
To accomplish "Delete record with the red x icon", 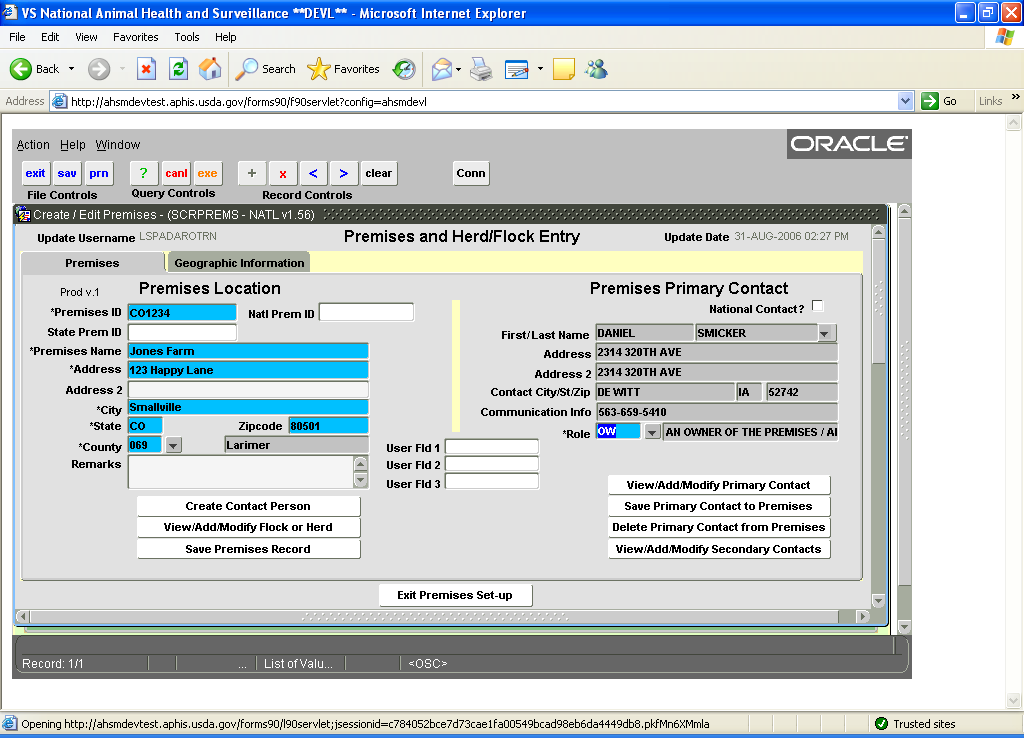I will click(283, 173).
